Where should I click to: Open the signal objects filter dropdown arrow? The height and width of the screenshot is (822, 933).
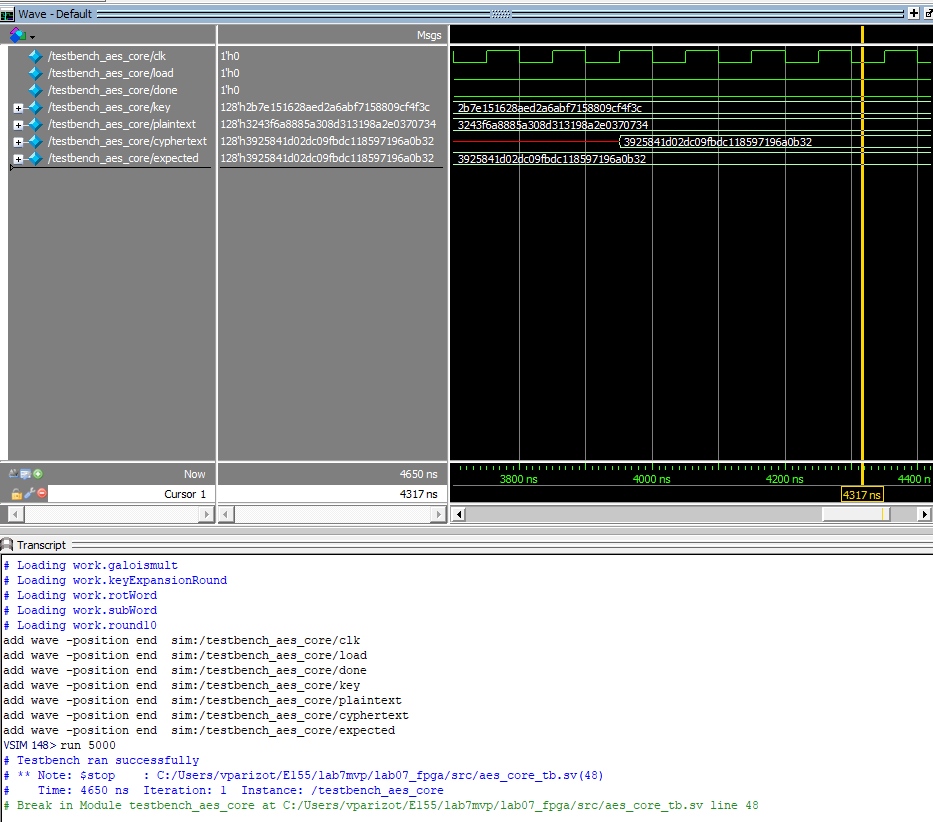(x=32, y=37)
